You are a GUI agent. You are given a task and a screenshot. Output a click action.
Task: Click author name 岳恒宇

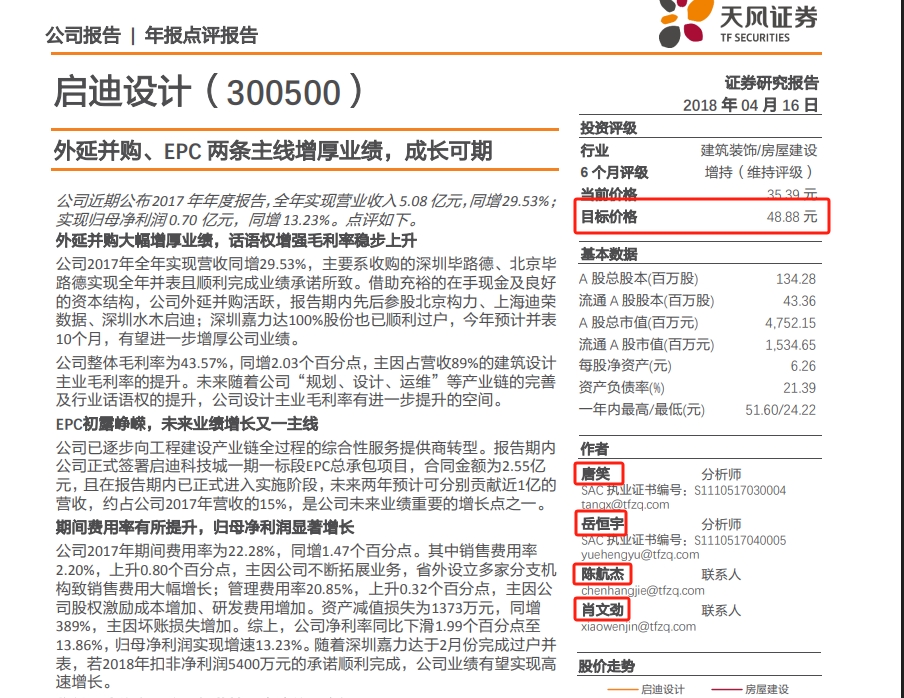[x=602, y=523]
